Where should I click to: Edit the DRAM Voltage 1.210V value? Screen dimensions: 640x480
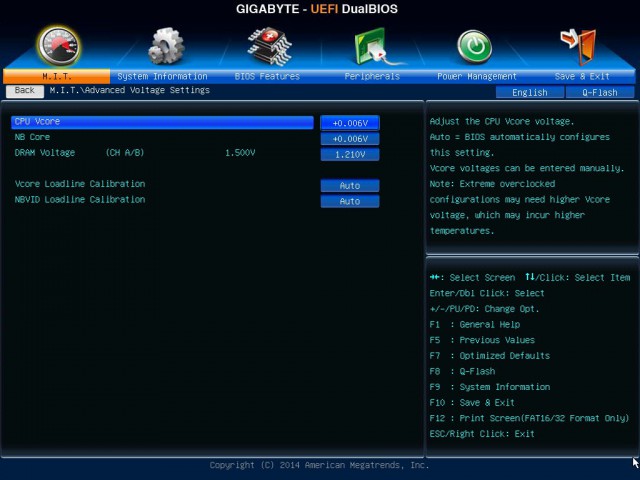pos(350,154)
